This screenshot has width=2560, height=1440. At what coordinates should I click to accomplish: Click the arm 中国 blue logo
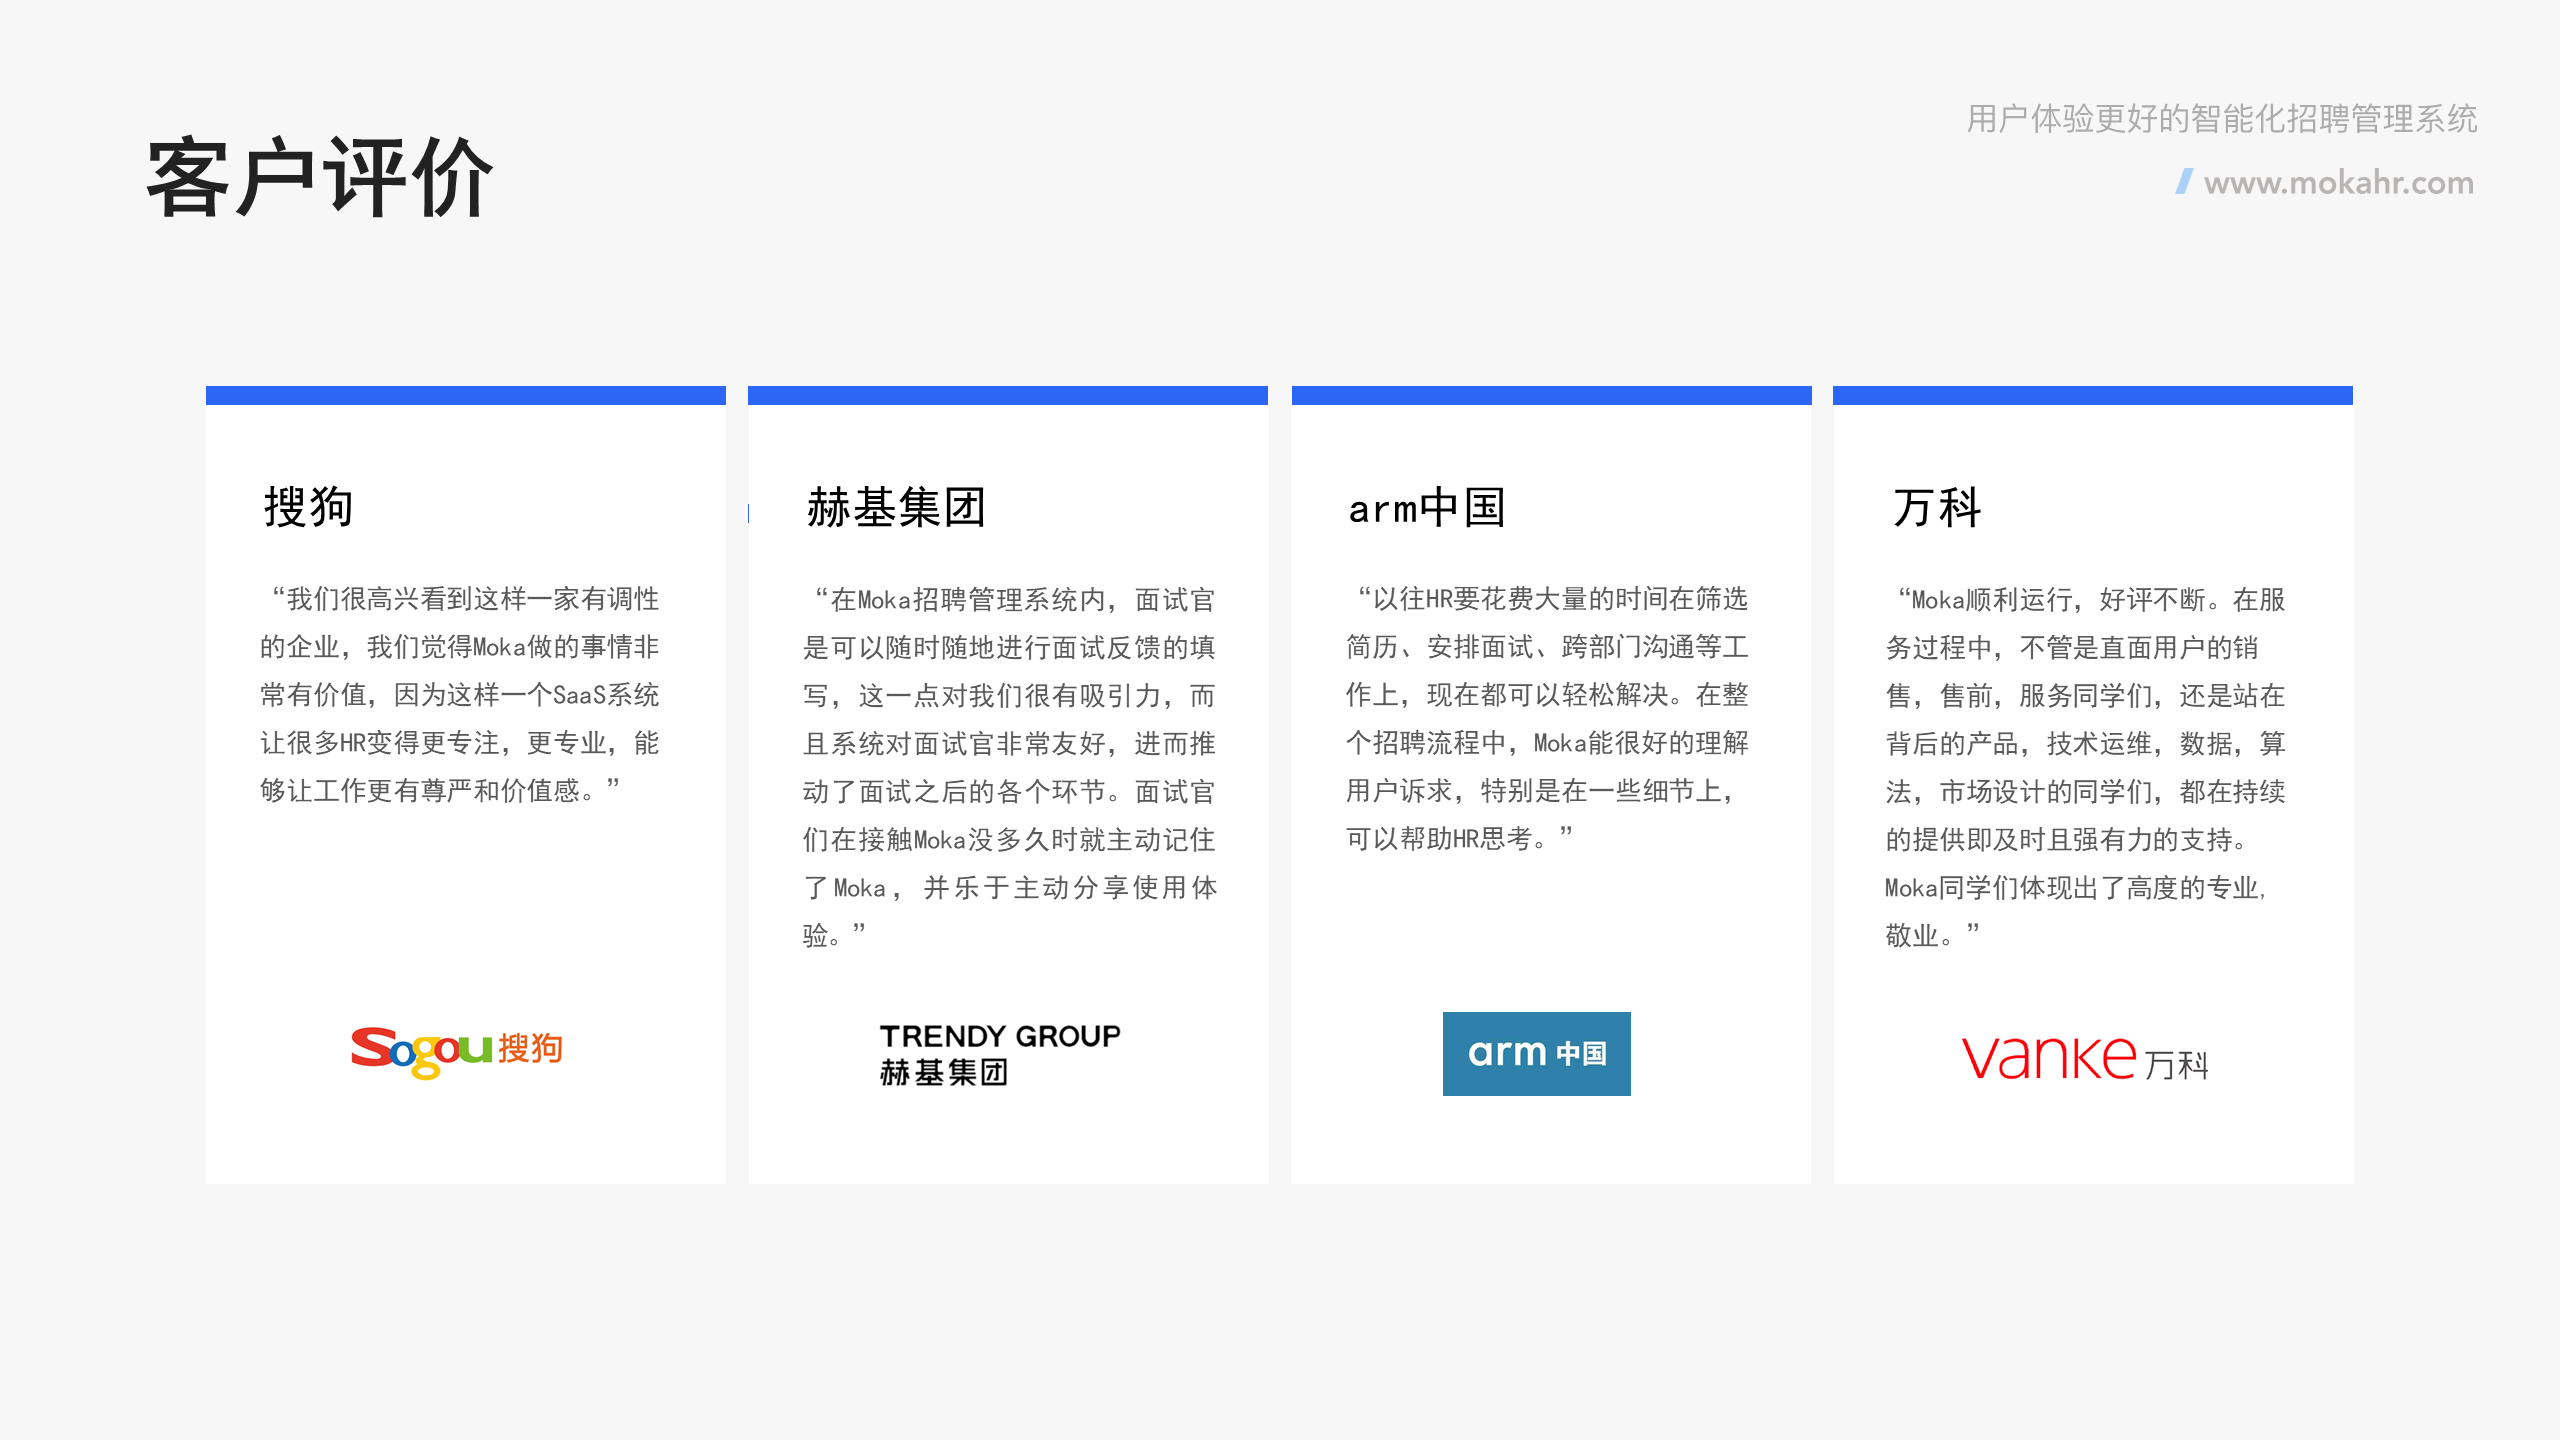(x=1536, y=1053)
